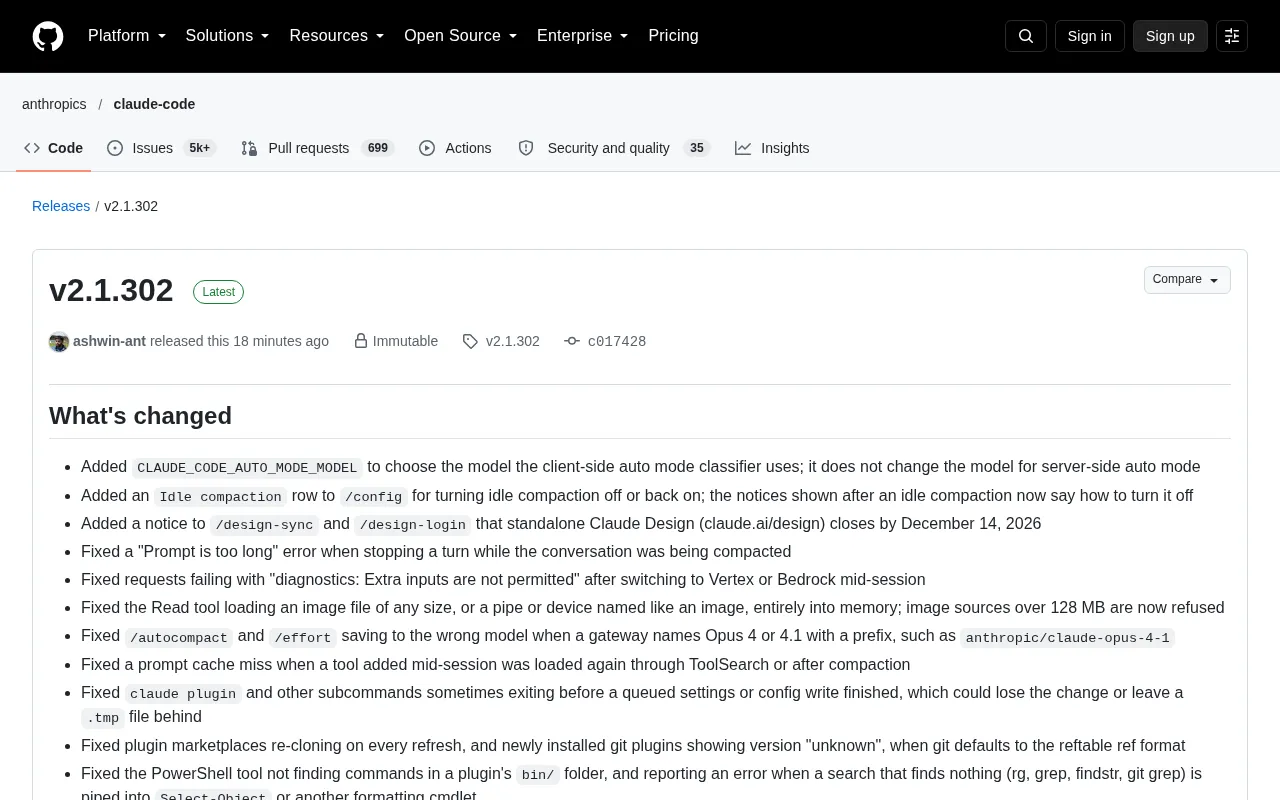Screen dimensions: 1280x800
Task: Click the What's changed heading
Action: [140, 416]
